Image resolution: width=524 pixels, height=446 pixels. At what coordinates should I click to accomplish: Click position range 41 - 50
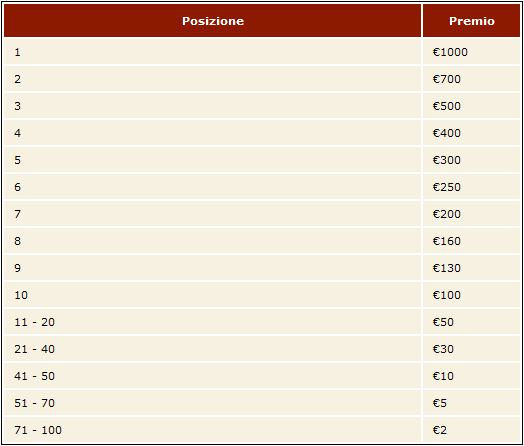(34, 376)
